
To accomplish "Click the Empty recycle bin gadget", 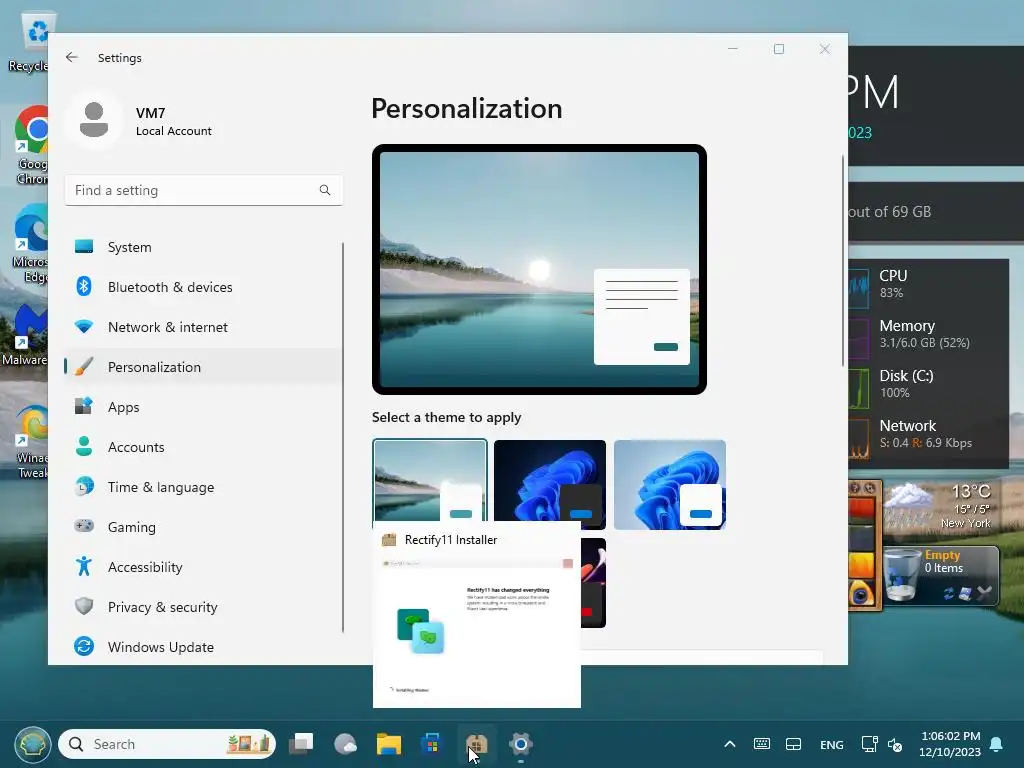I will point(941,575).
